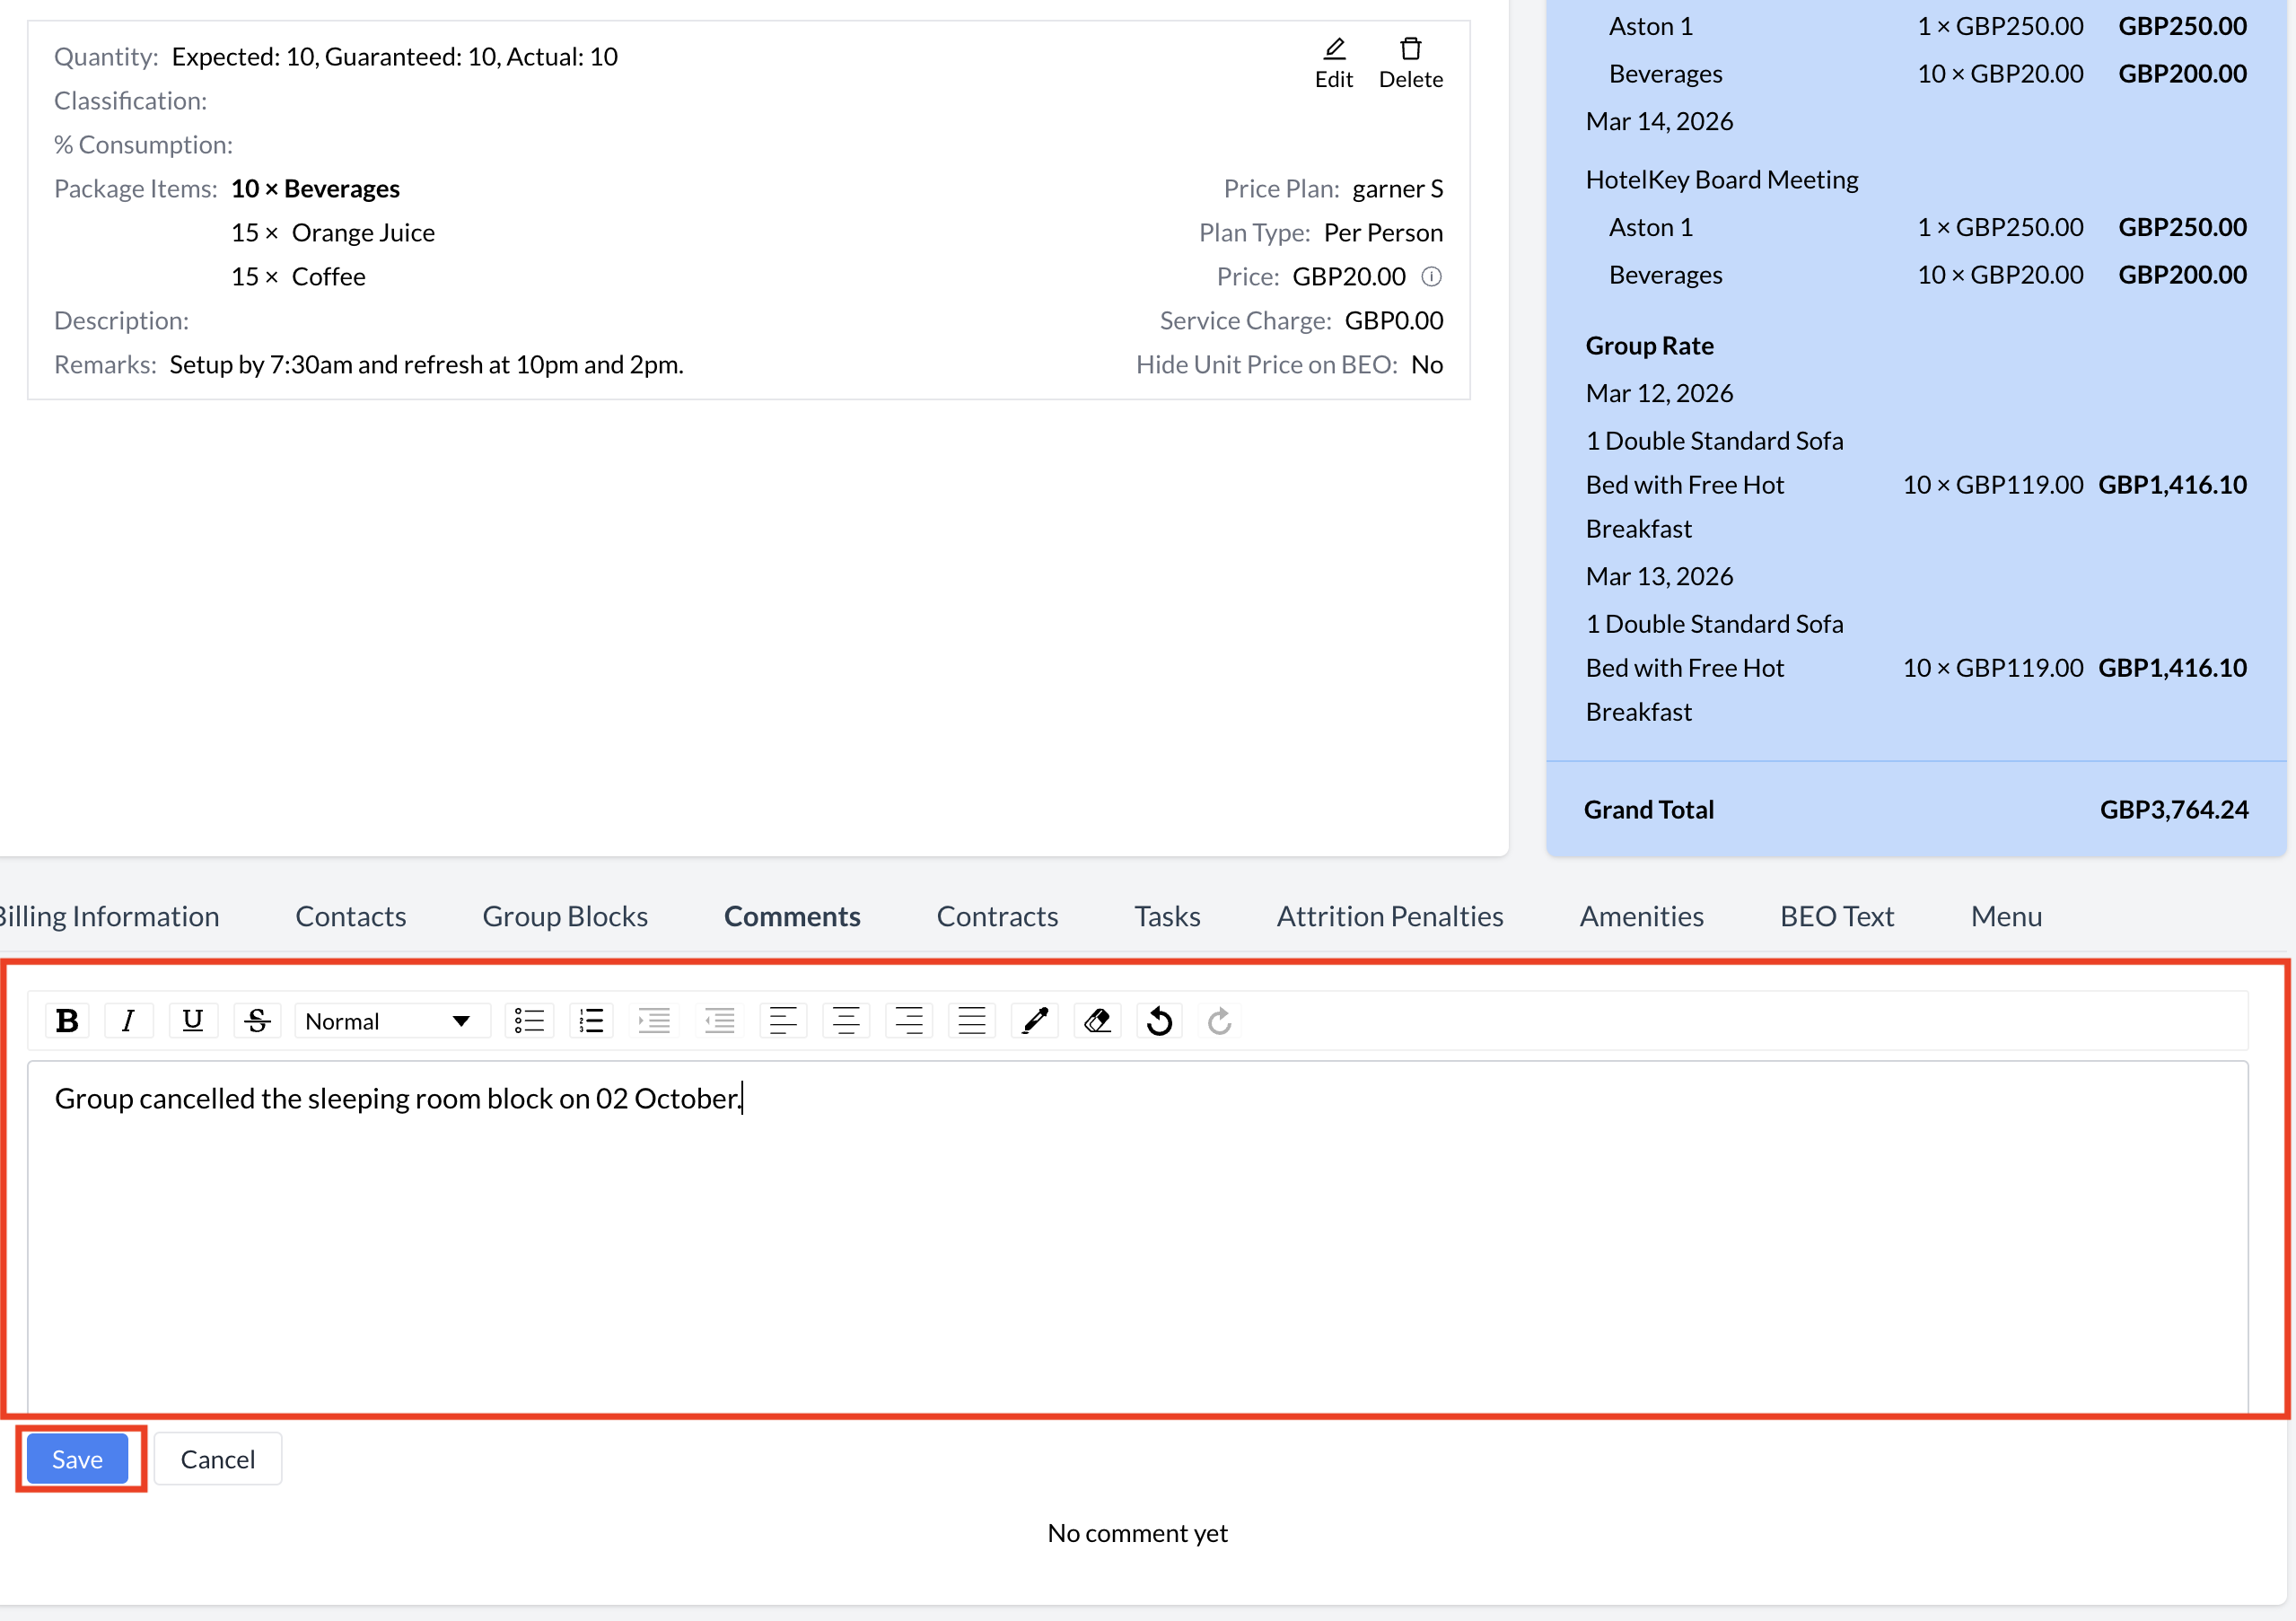
Task: Justify the comment text
Action: (972, 1021)
